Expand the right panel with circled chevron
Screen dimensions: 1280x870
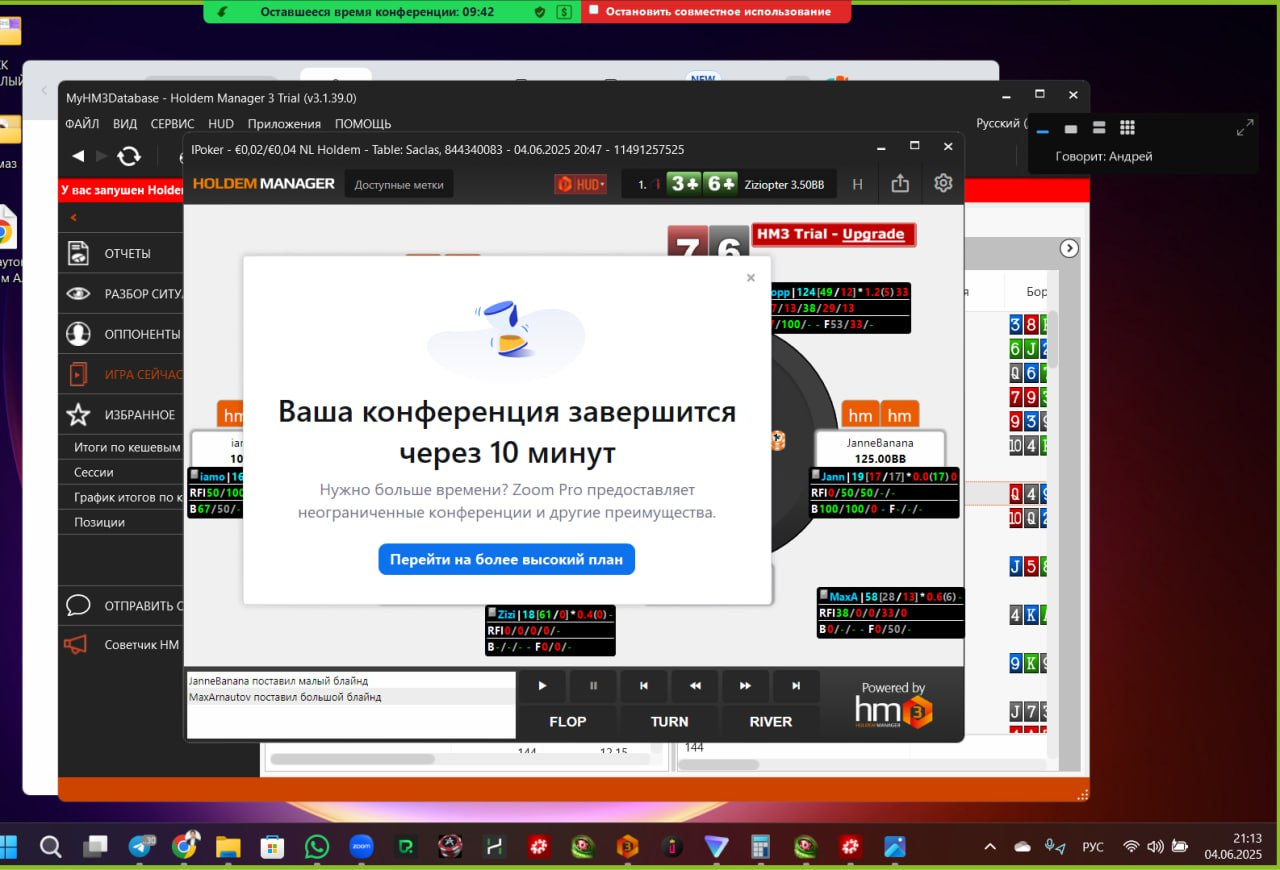(x=1069, y=248)
